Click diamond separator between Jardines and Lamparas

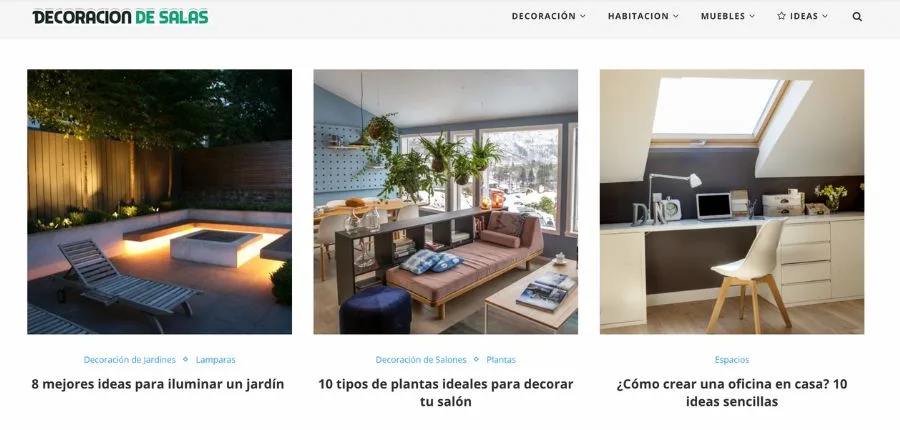click(185, 359)
